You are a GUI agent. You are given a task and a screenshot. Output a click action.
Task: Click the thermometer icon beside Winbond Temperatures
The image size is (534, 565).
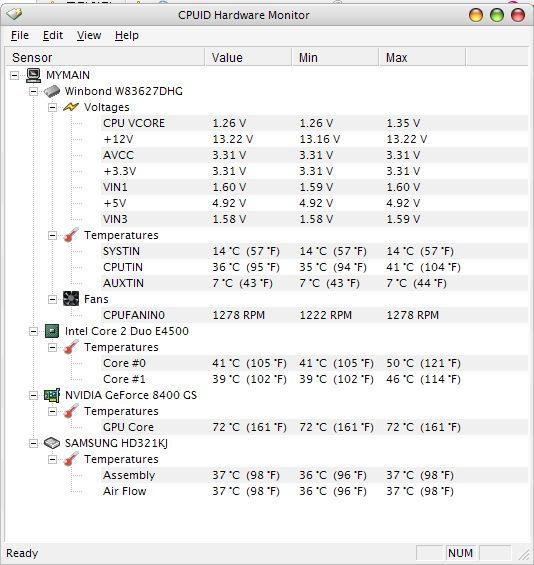click(x=71, y=235)
